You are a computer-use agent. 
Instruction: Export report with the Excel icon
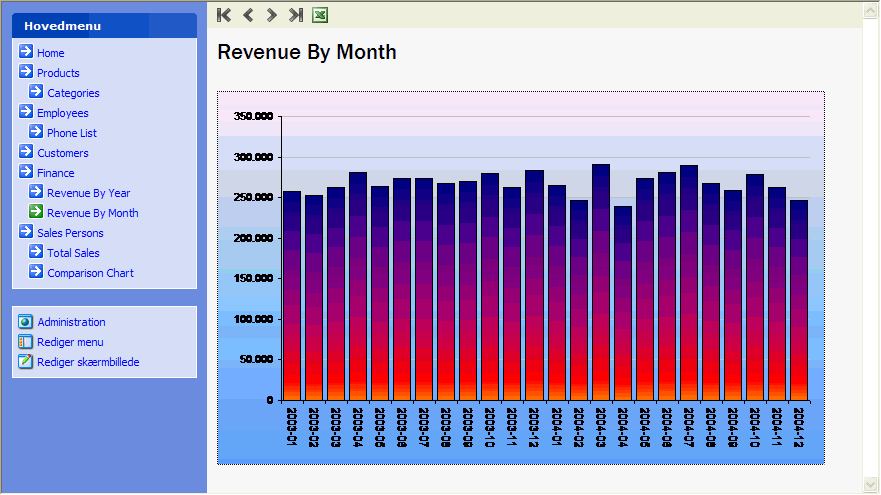[320, 15]
